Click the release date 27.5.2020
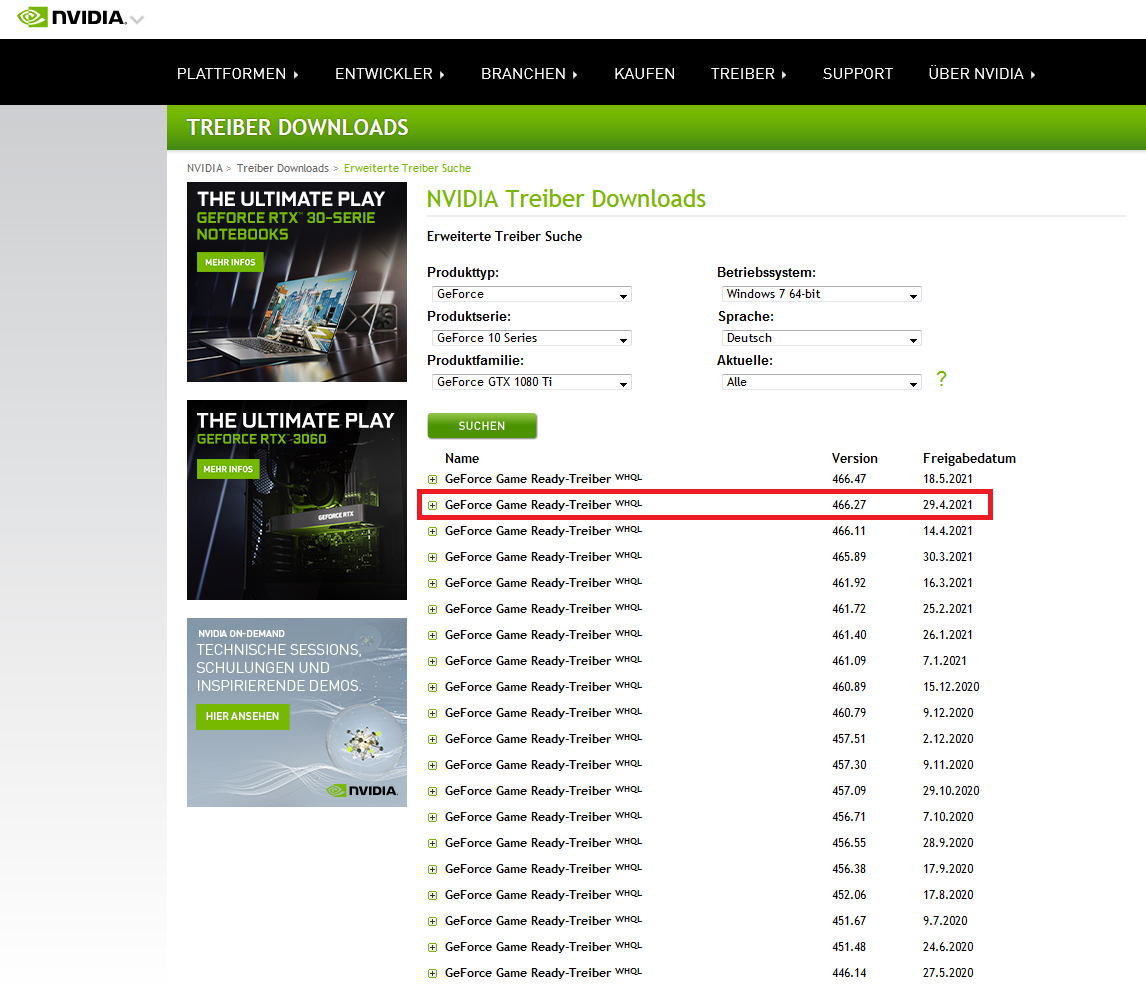This screenshot has width=1146, height=999. click(x=948, y=973)
